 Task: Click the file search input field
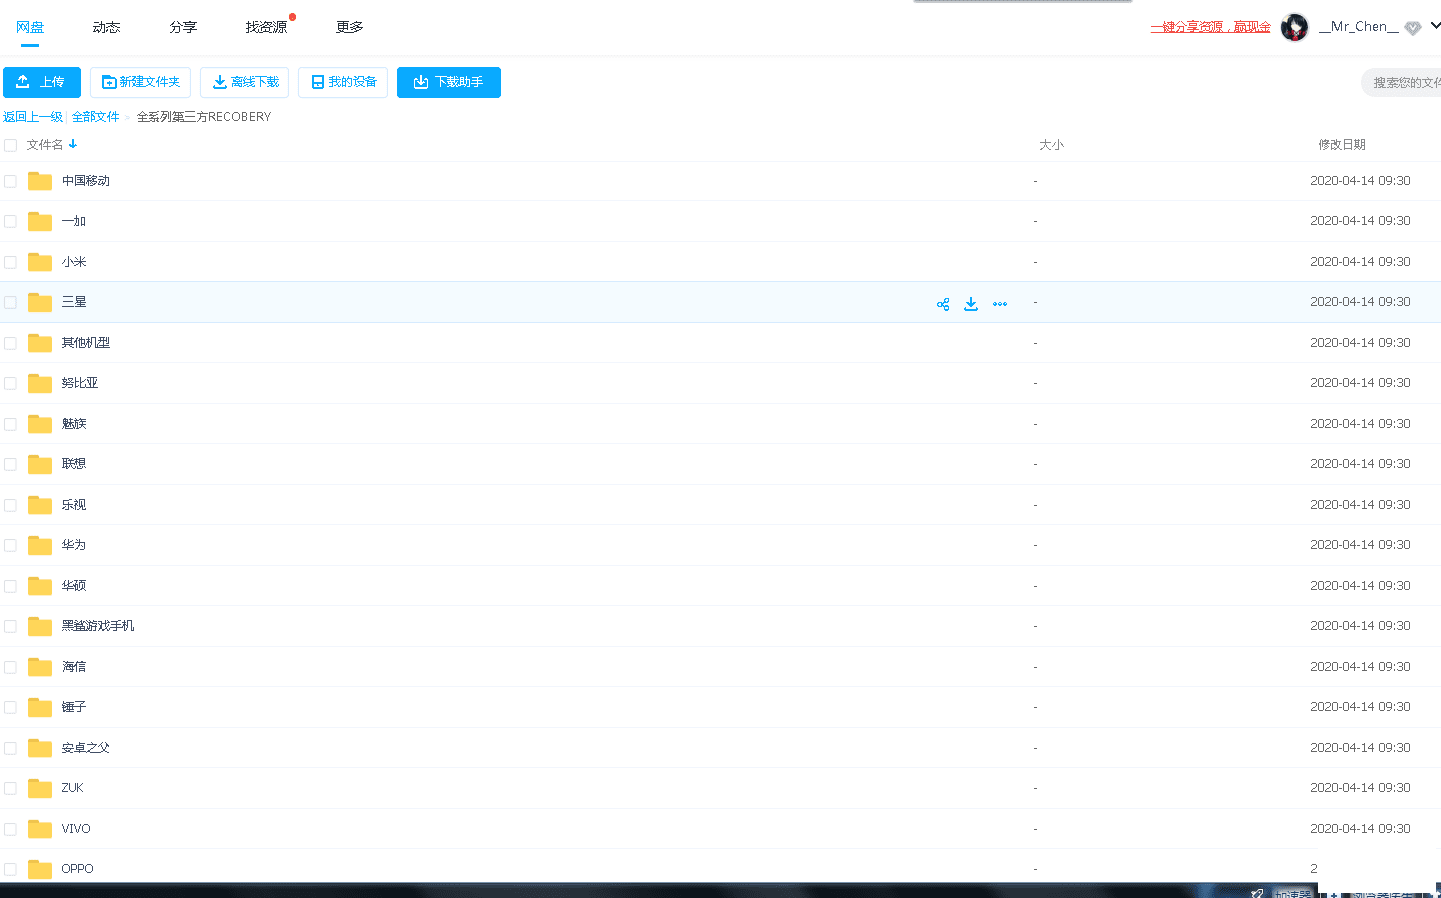coord(1402,82)
